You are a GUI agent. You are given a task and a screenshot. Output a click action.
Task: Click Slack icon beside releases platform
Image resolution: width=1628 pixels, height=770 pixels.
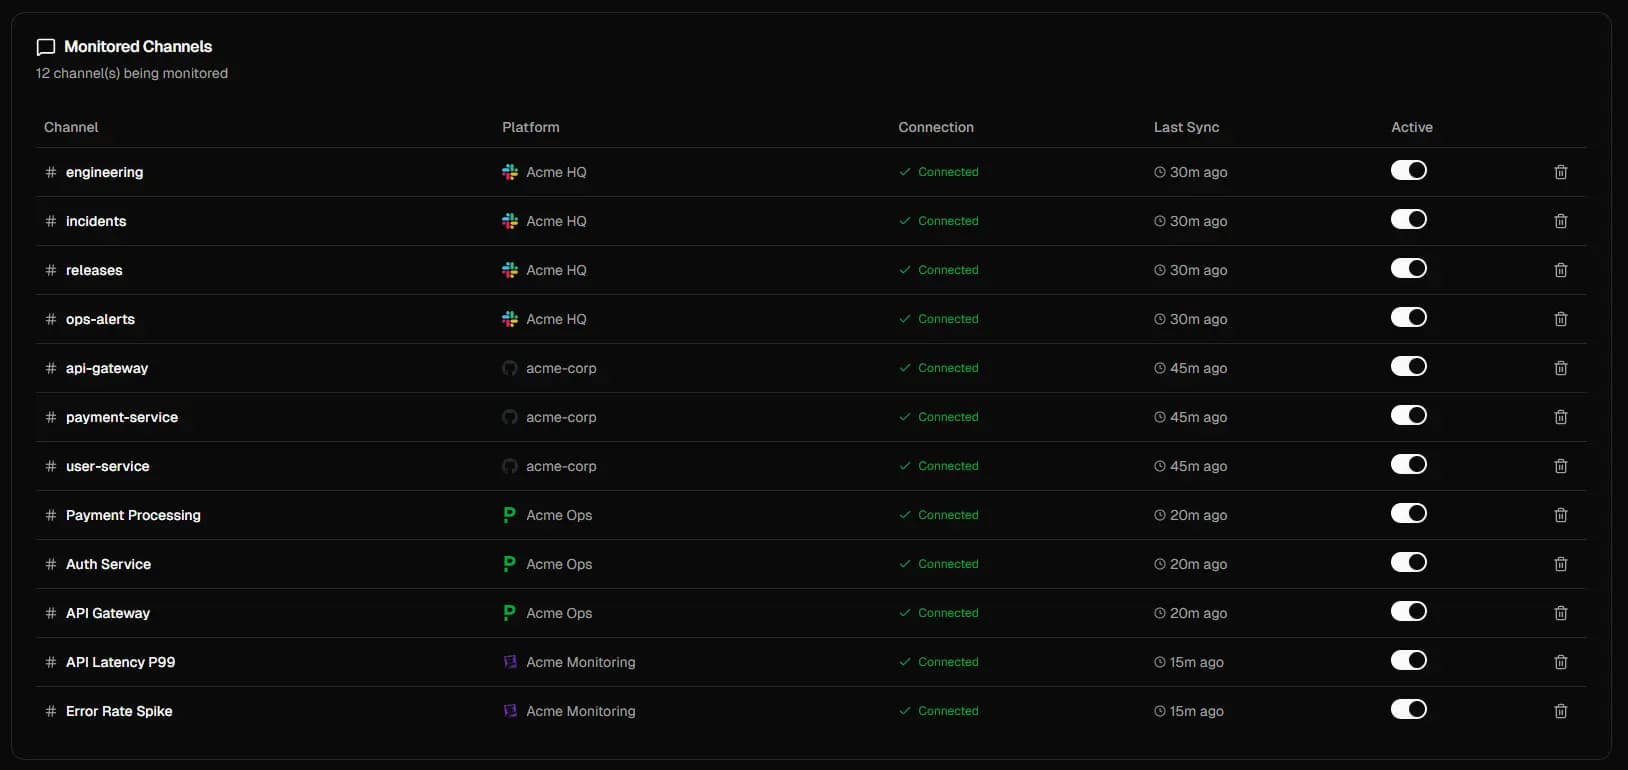[x=510, y=270]
